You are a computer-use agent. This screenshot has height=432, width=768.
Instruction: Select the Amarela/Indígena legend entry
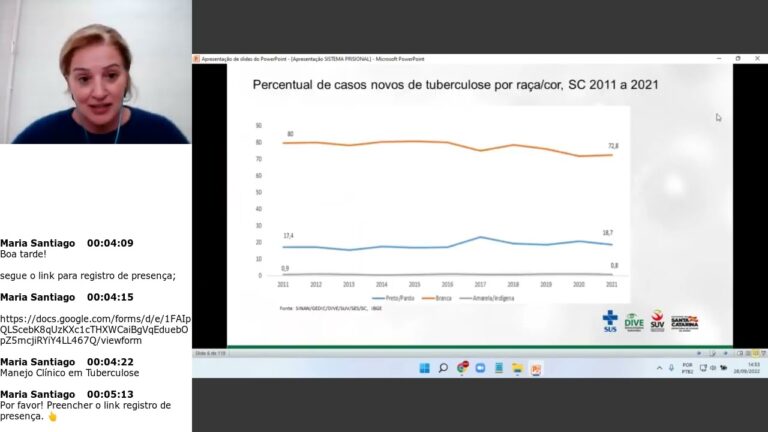[x=487, y=298]
